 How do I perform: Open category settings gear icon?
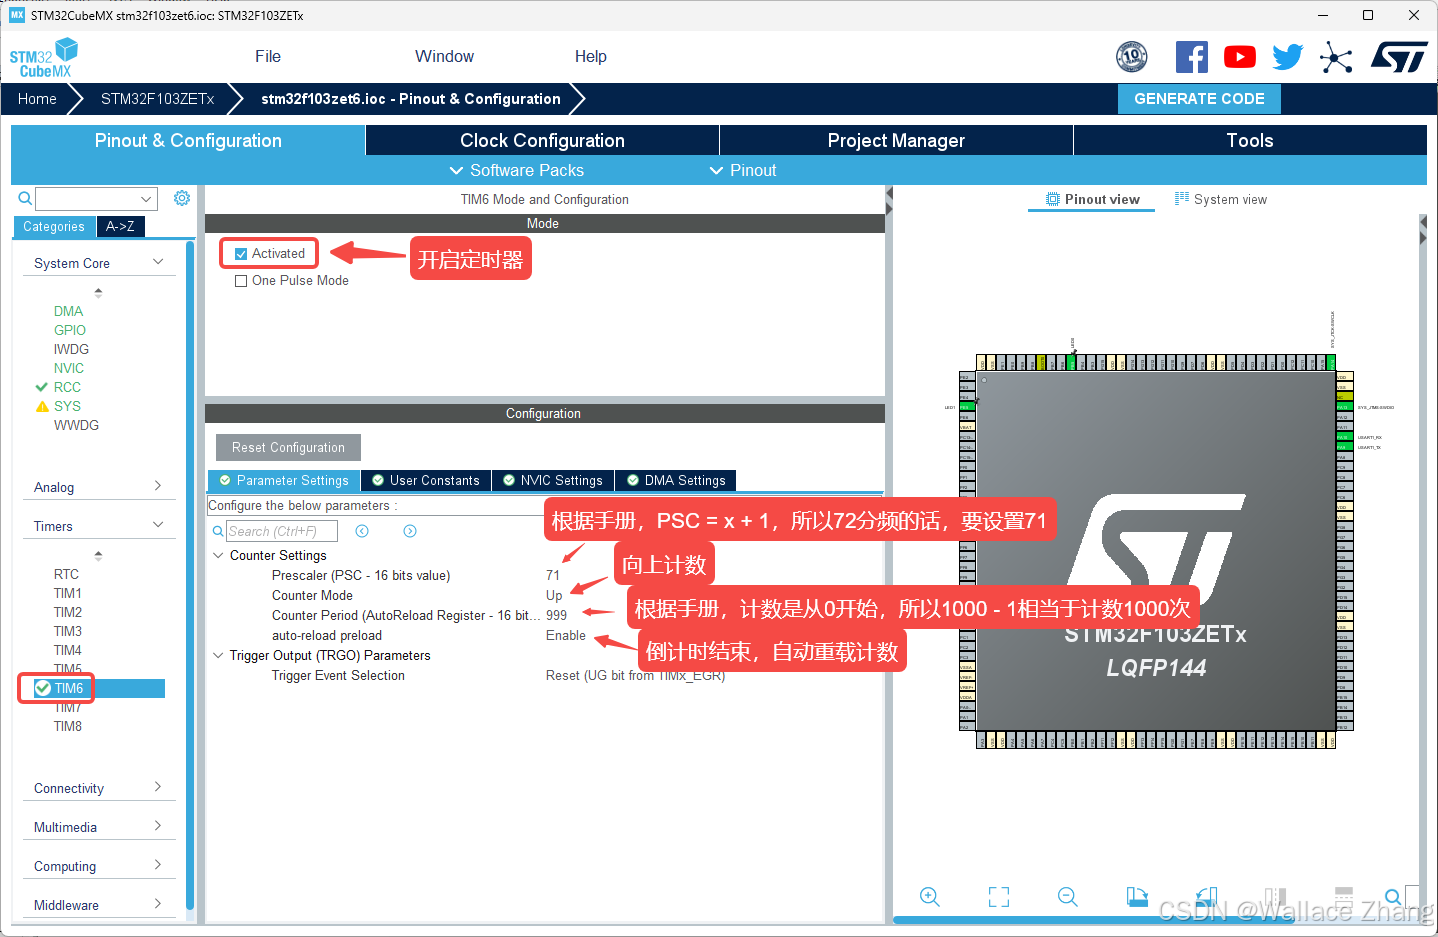(182, 198)
